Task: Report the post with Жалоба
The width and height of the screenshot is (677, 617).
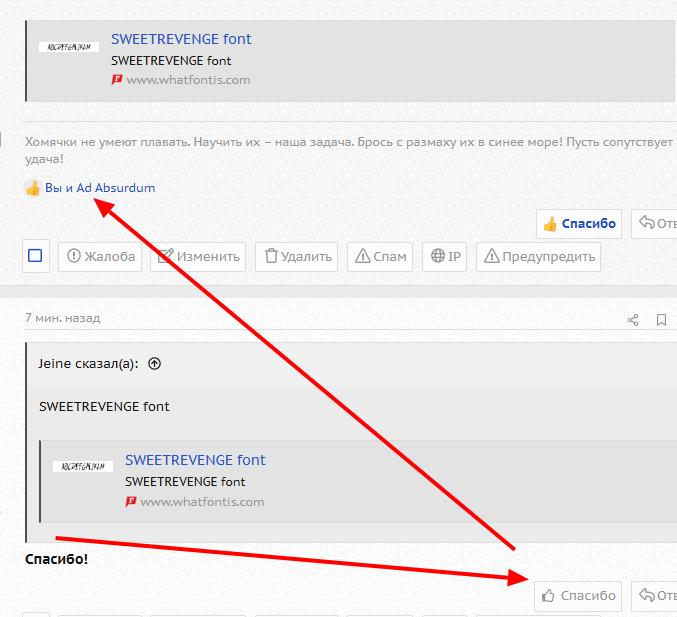Action: pos(100,257)
